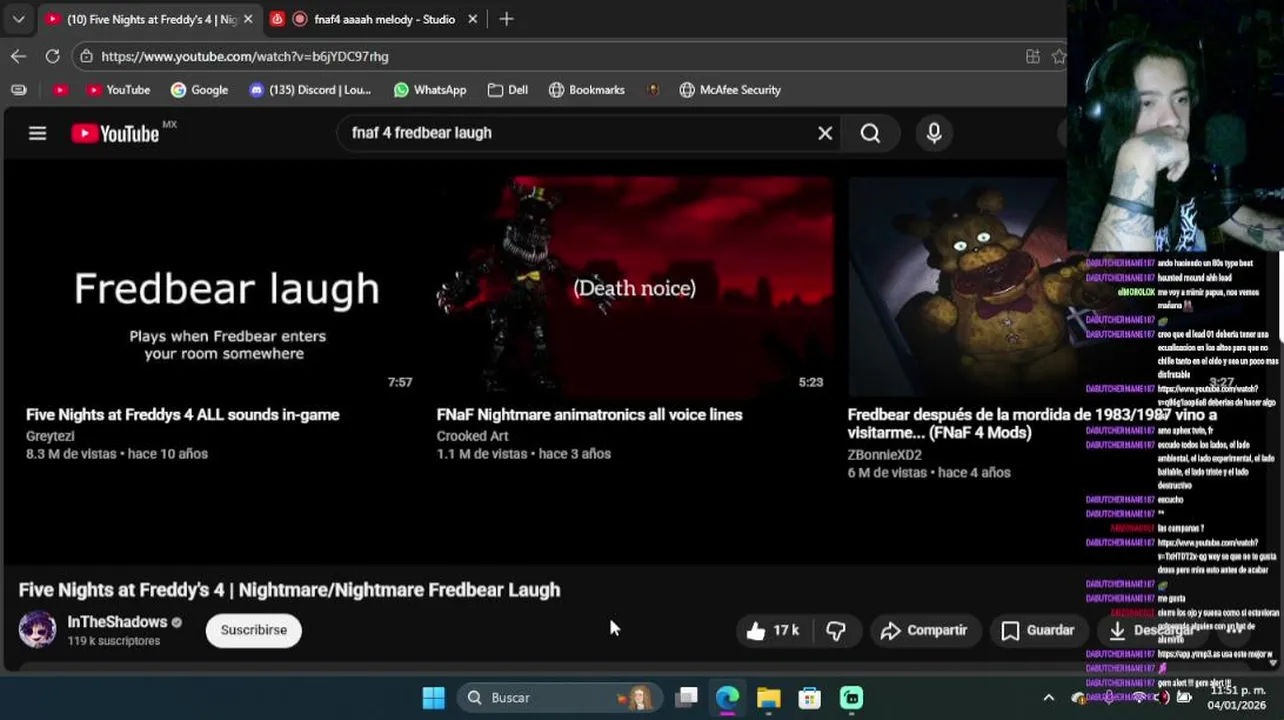Viewport: 1284px width, 720px height.
Task: Open the unlabeled red YouTube bookmark icon
Action: (x=60, y=90)
